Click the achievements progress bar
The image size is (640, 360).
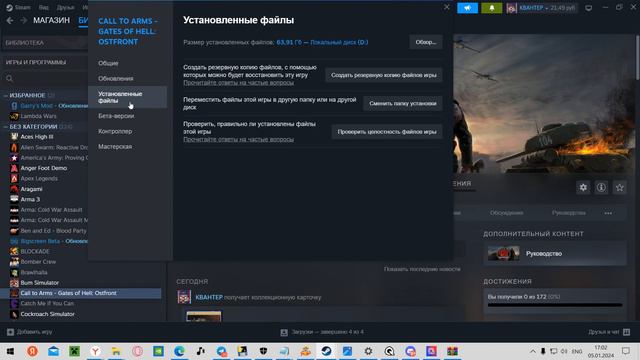(555, 305)
